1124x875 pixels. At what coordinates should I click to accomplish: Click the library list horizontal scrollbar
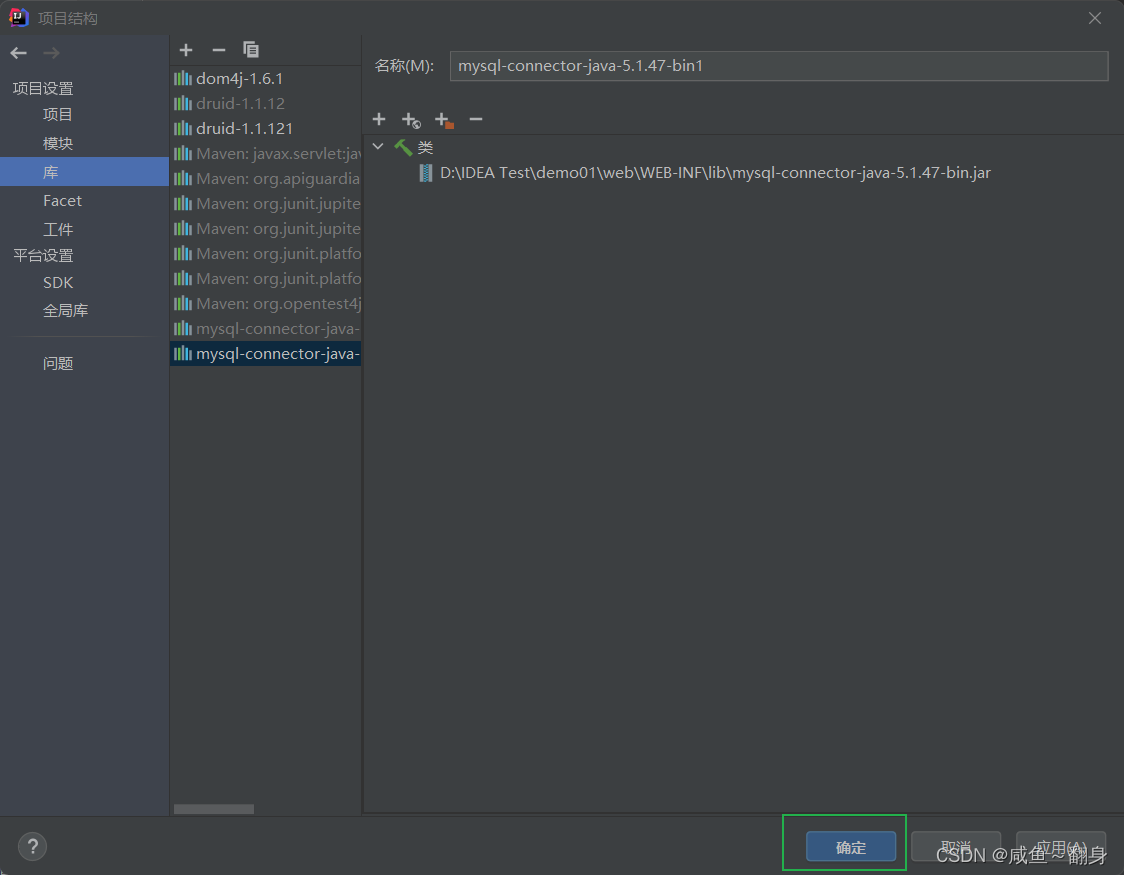click(214, 809)
